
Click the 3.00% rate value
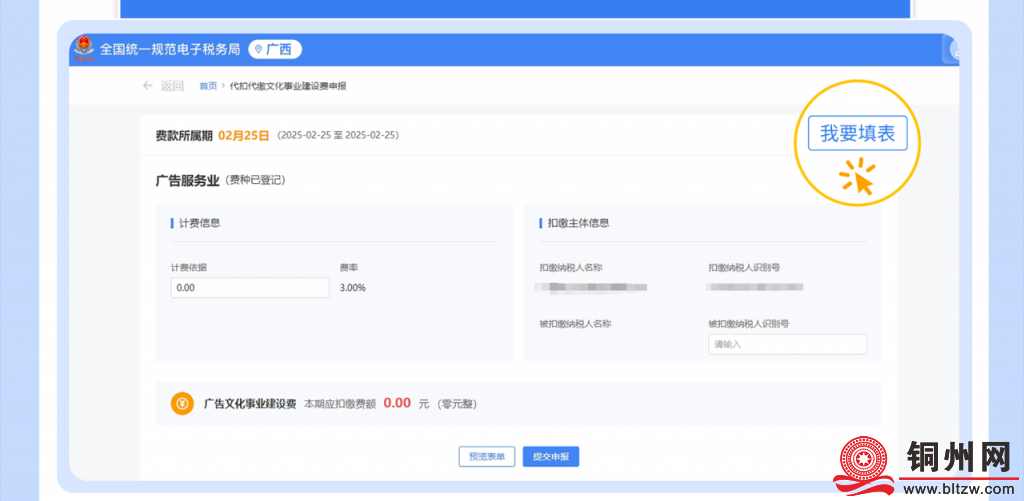353,288
